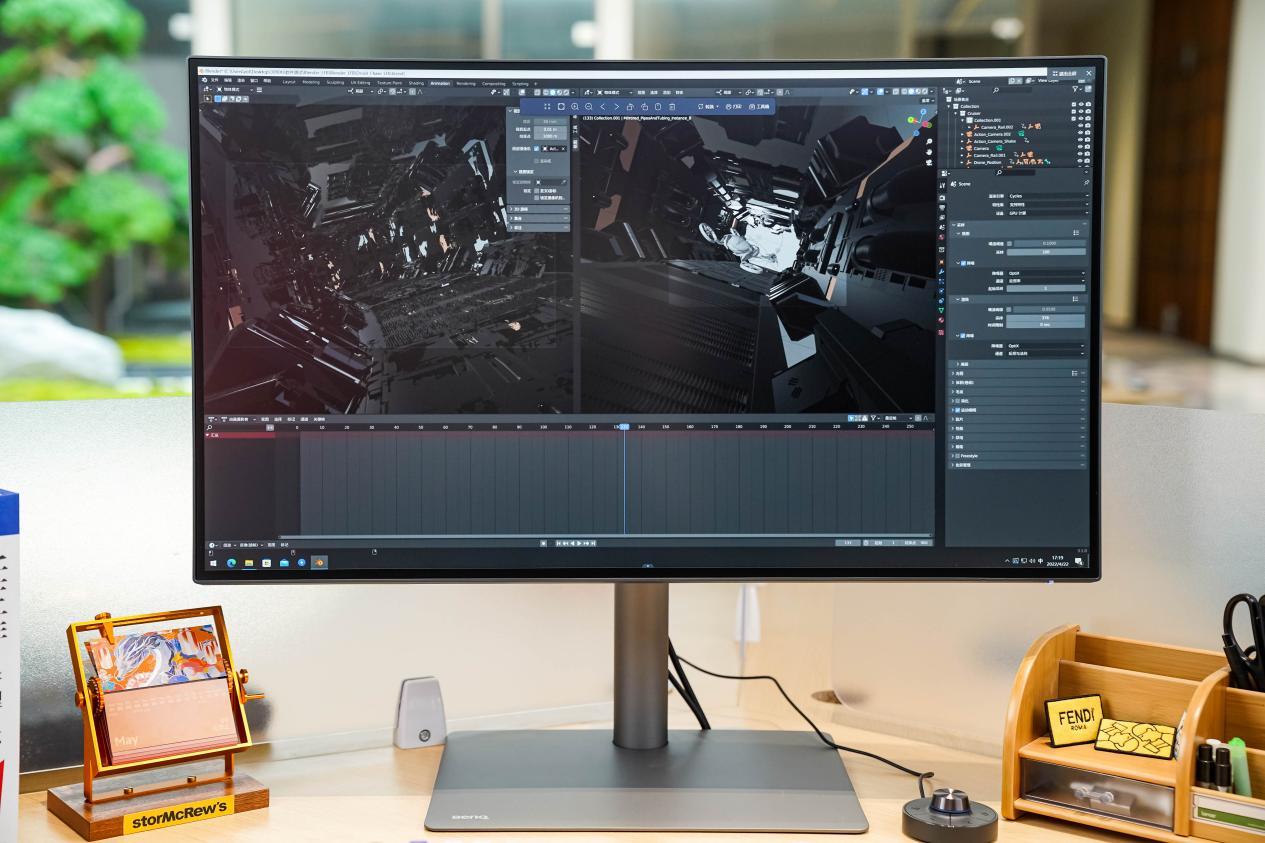Image resolution: width=1265 pixels, height=843 pixels.
Task: Click the taskbar clock showing 17:19
Action: (1057, 560)
